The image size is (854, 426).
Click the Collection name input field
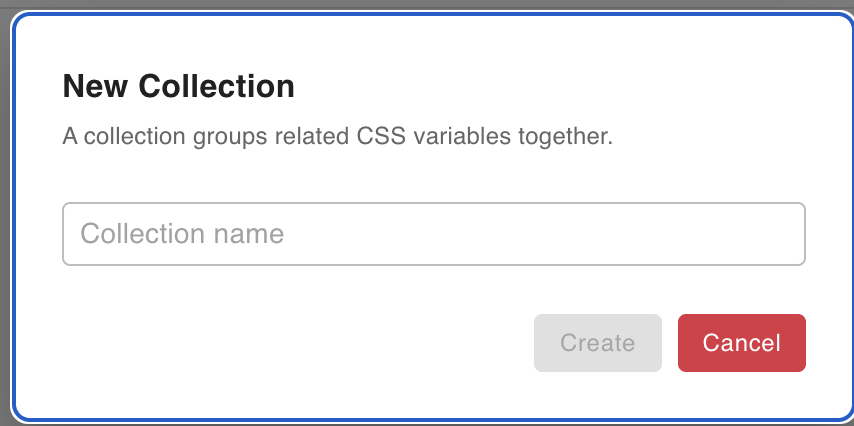[433, 234]
